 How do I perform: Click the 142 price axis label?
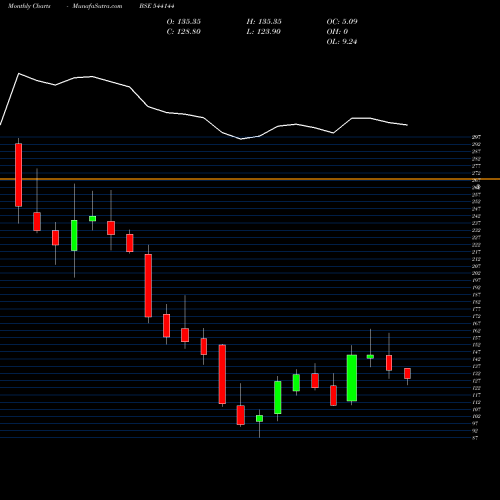[476, 359]
